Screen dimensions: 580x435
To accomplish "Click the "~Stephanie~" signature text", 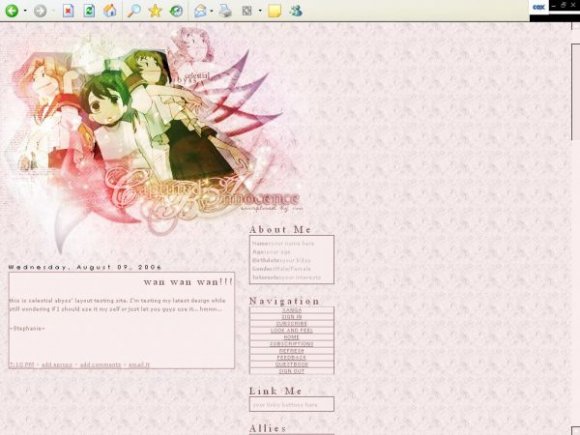I will (x=27, y=328).
